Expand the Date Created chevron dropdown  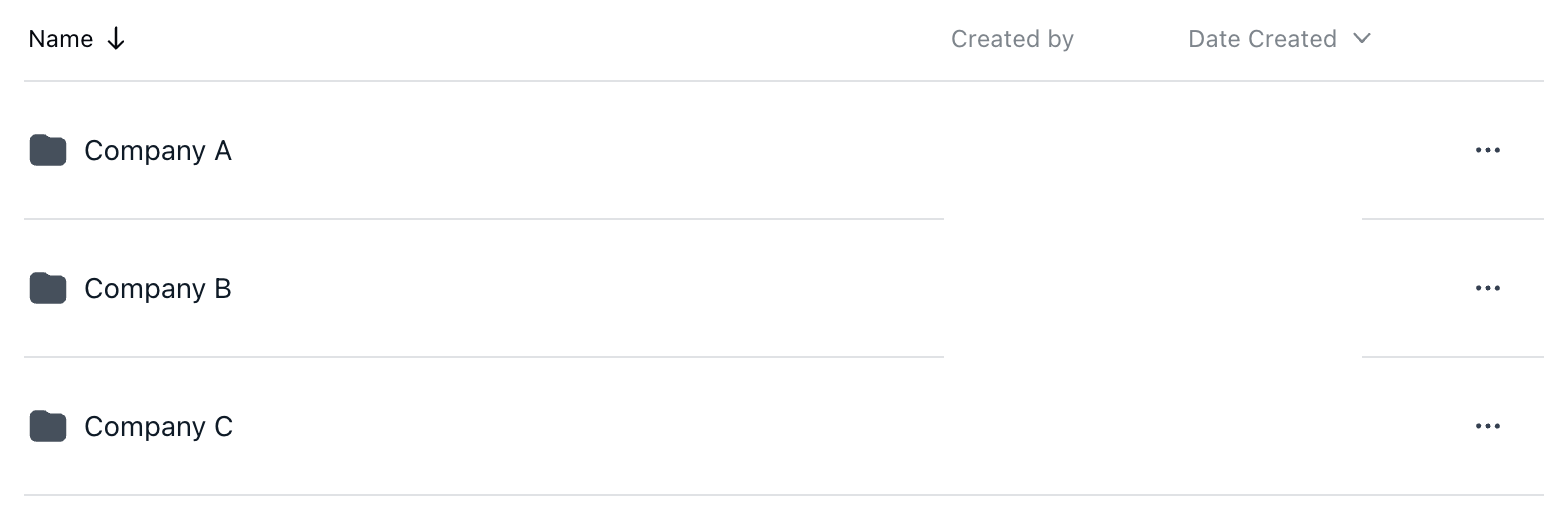click(1361, 39)
